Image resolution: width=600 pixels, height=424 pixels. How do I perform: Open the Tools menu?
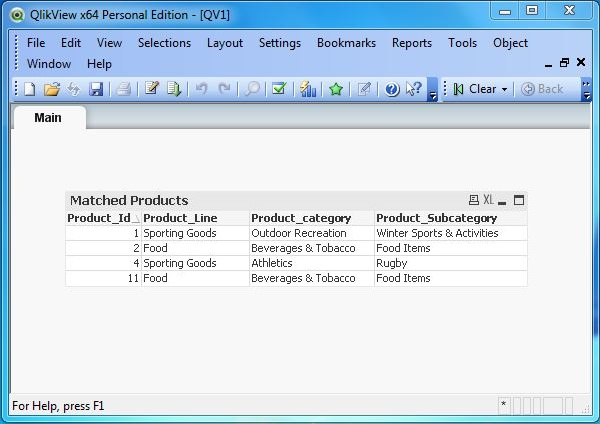[x=463, y=43]
